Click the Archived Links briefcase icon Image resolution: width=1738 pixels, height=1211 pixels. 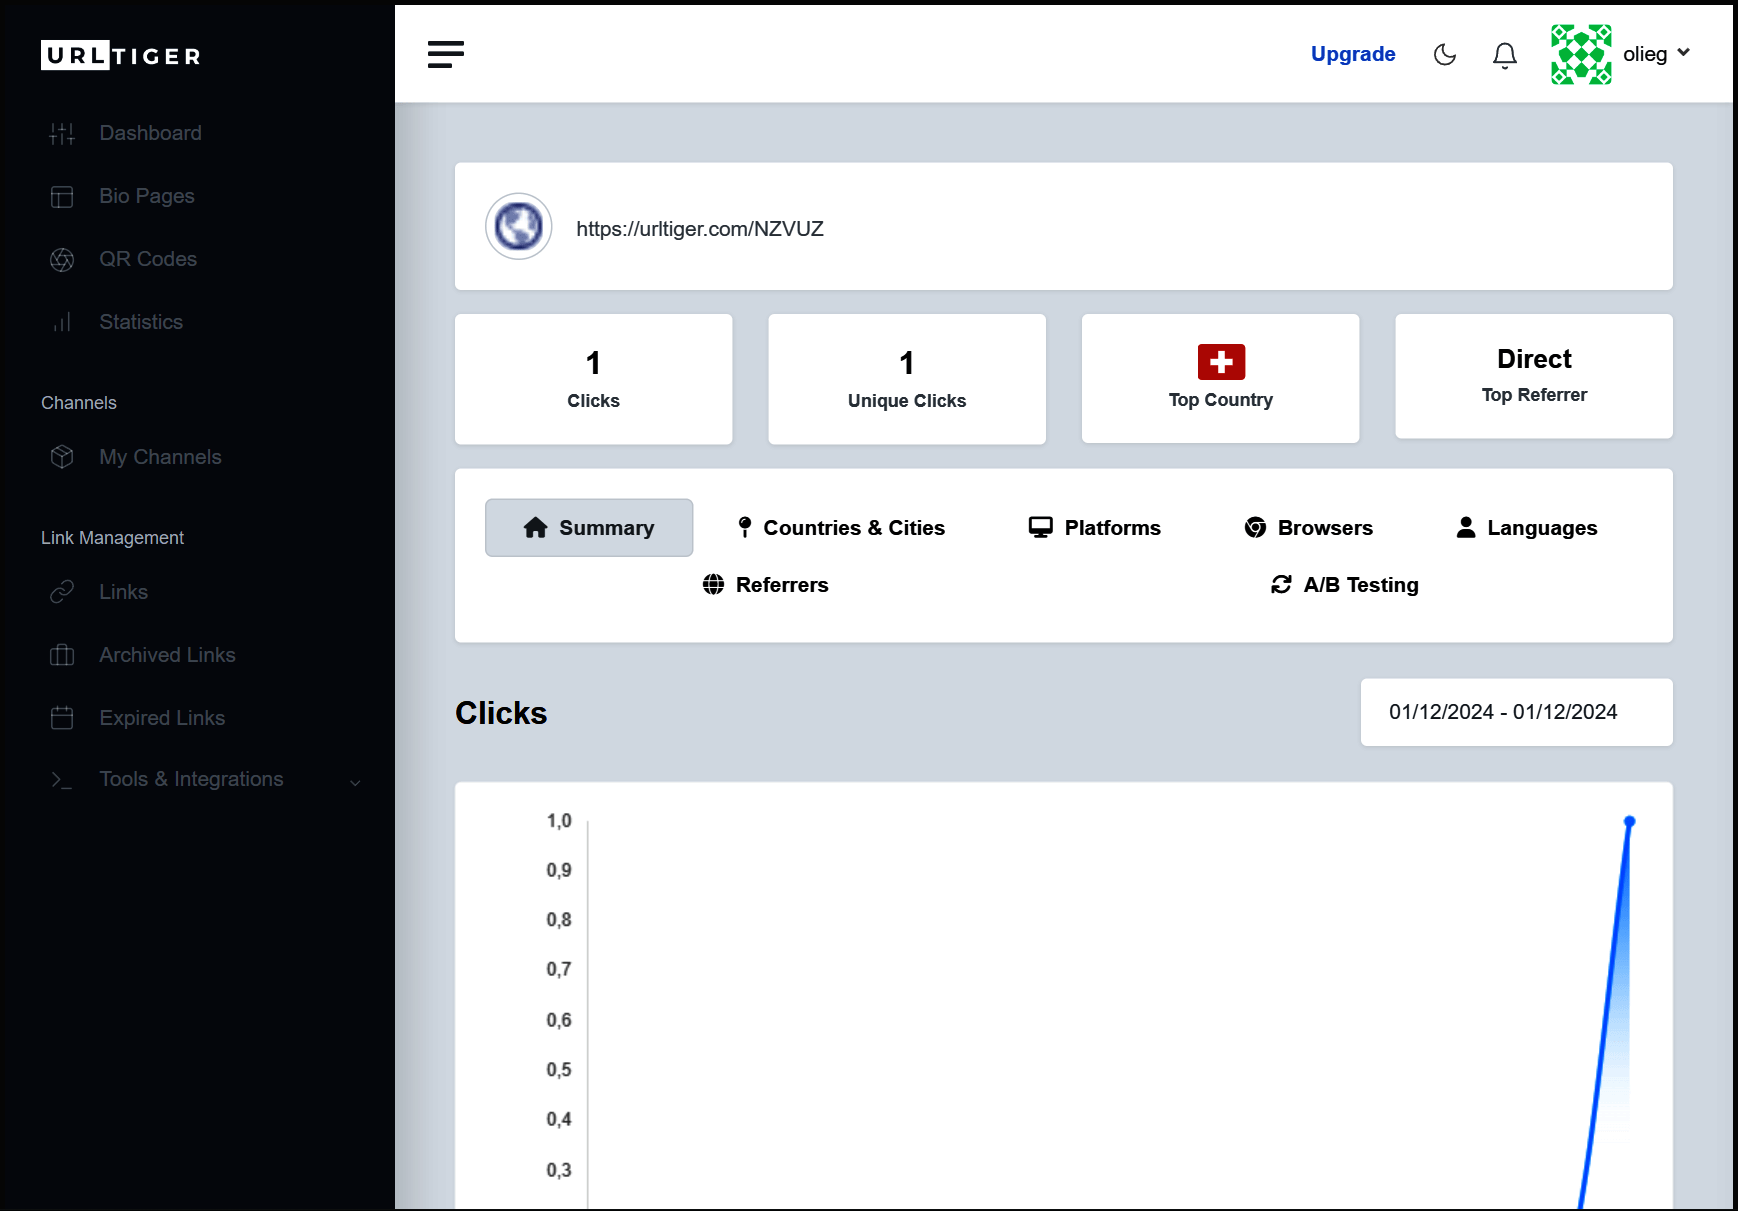[62, 655]
